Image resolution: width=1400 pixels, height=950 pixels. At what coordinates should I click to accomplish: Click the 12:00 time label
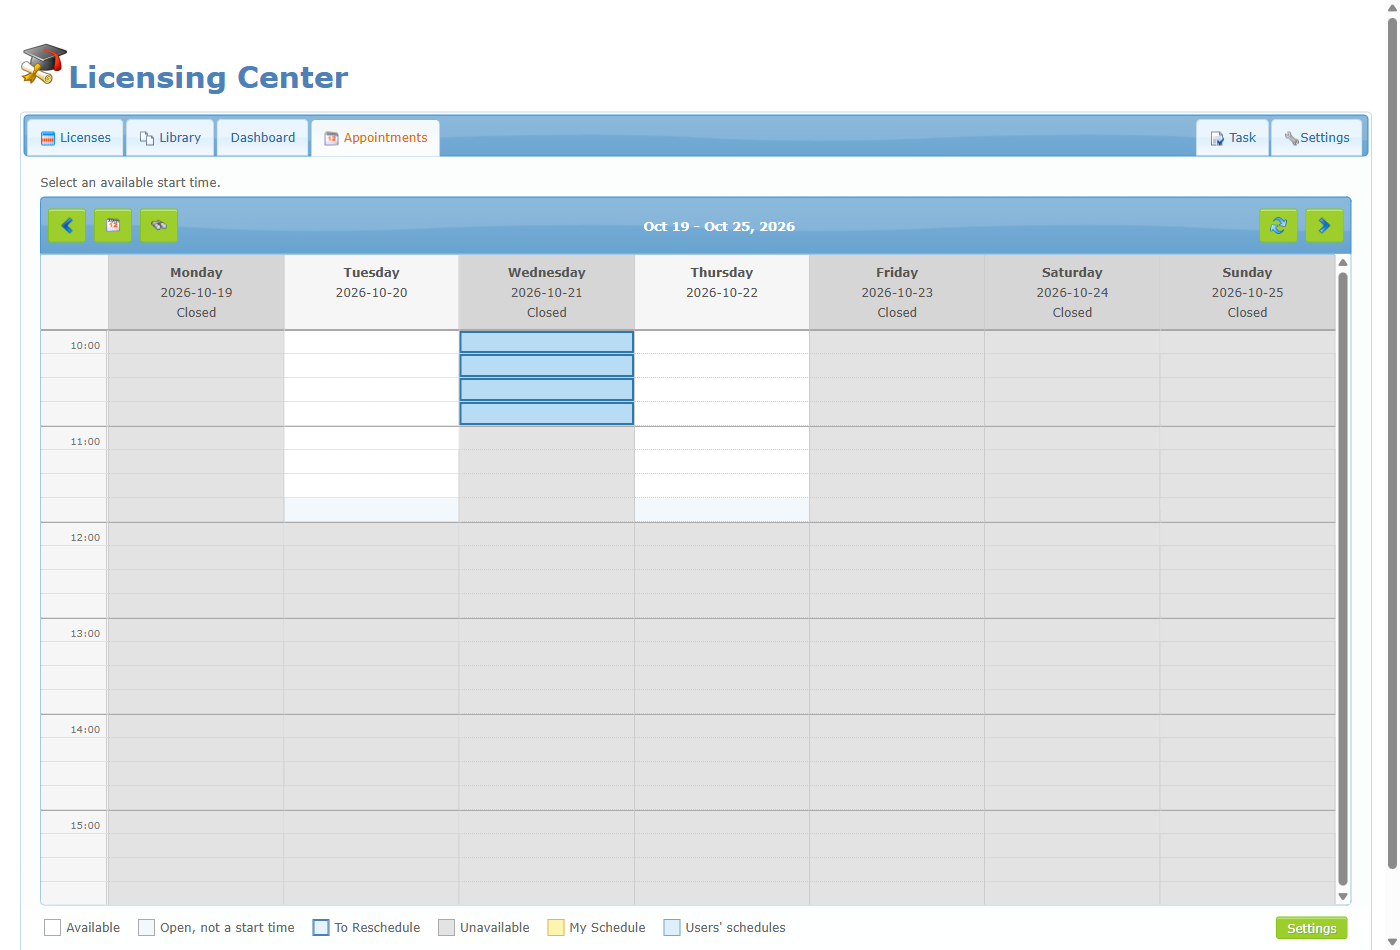coord(85,538)
